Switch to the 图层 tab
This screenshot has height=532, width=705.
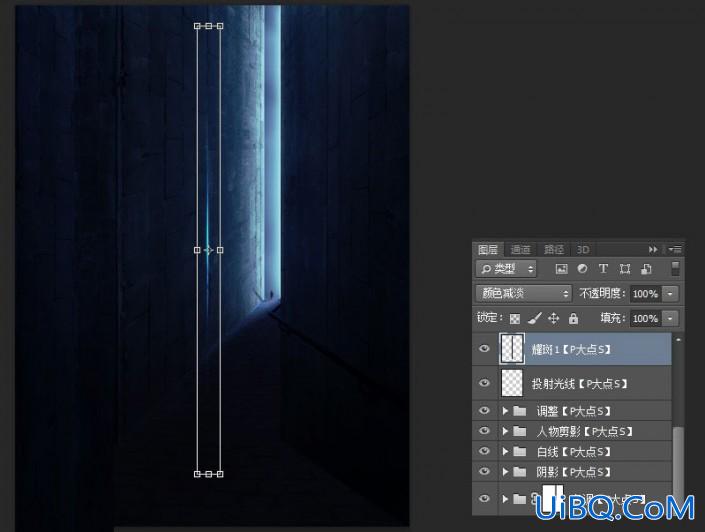[488, 249]
